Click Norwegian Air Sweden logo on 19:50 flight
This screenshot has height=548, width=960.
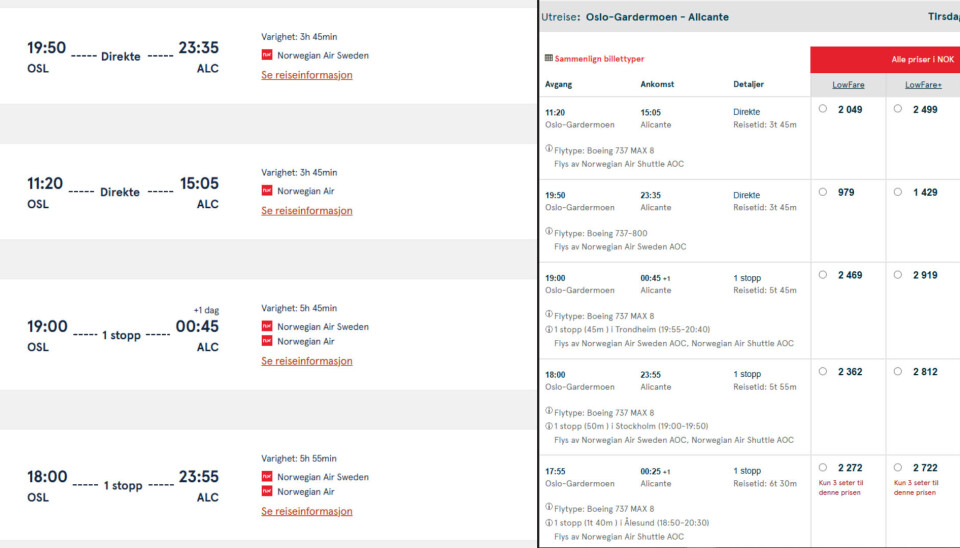pyautogui.click(x=267, y=54)
